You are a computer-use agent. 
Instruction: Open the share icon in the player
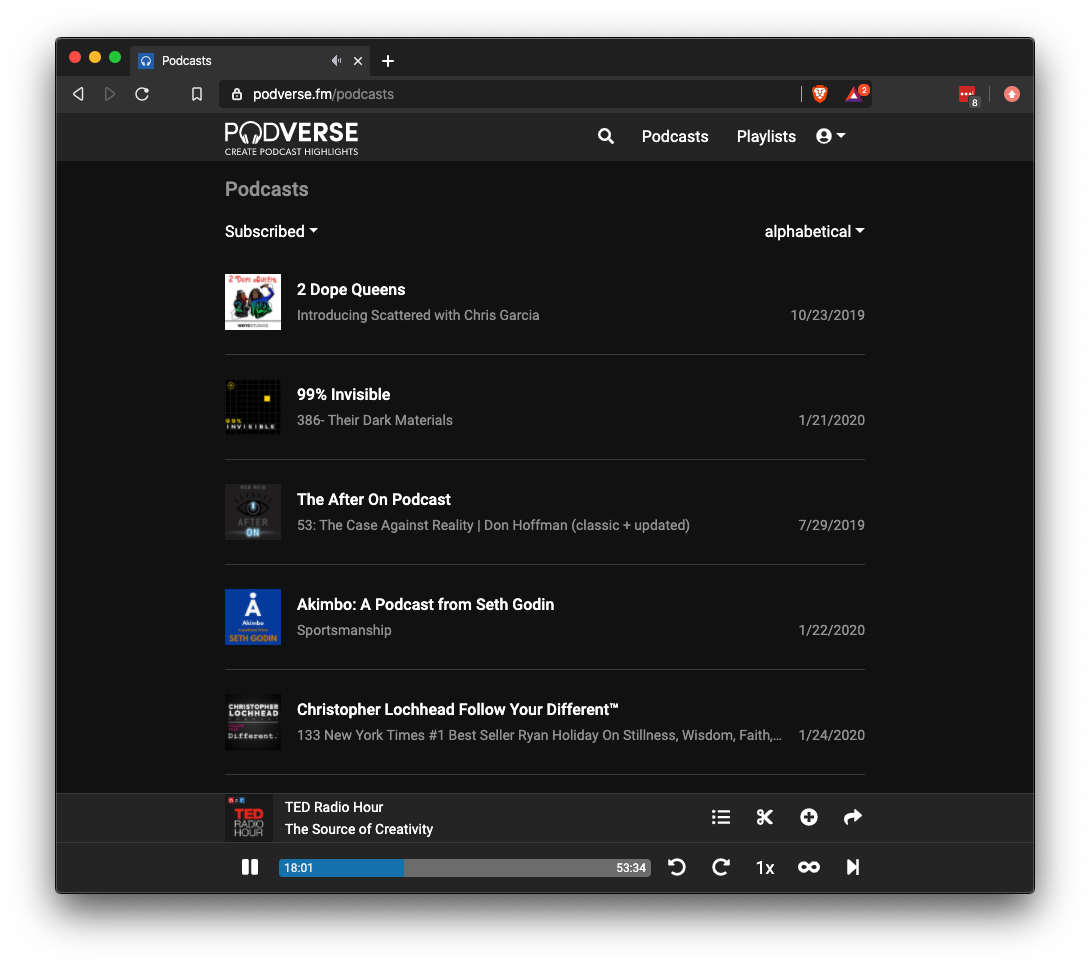click(x=853, y=817)
